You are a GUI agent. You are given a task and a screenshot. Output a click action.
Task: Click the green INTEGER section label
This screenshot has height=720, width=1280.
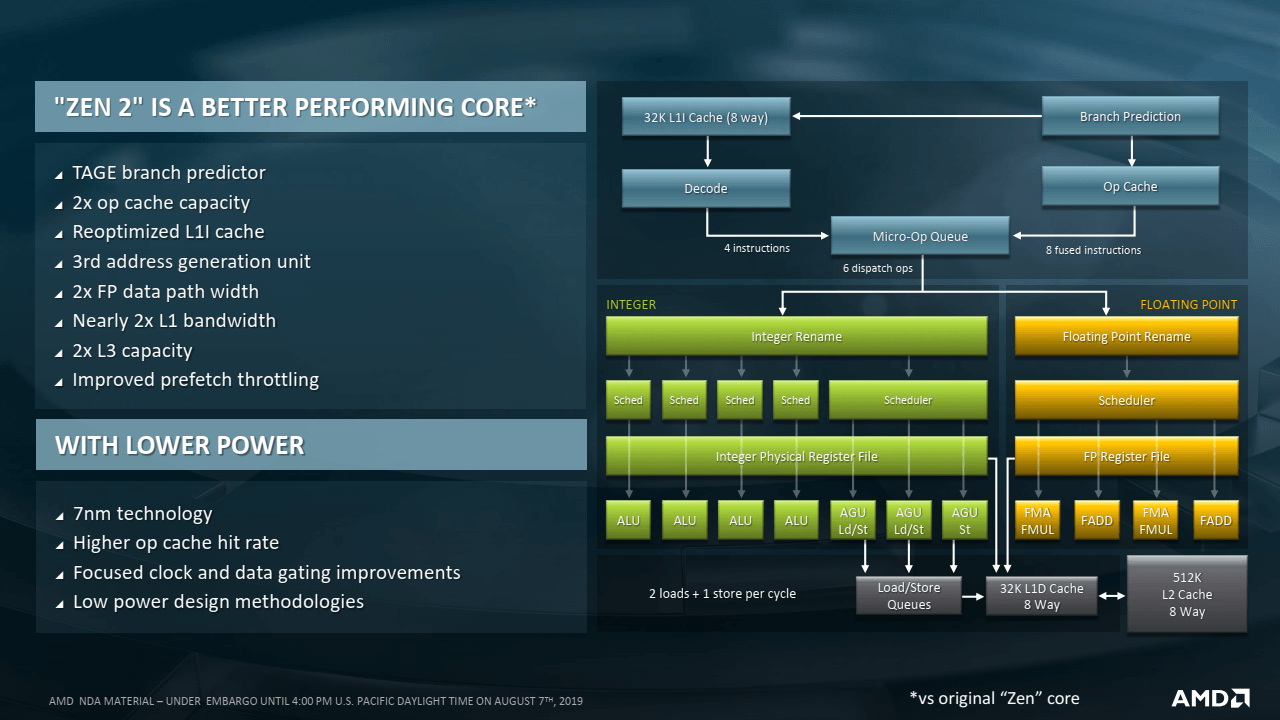coord(631,304)
